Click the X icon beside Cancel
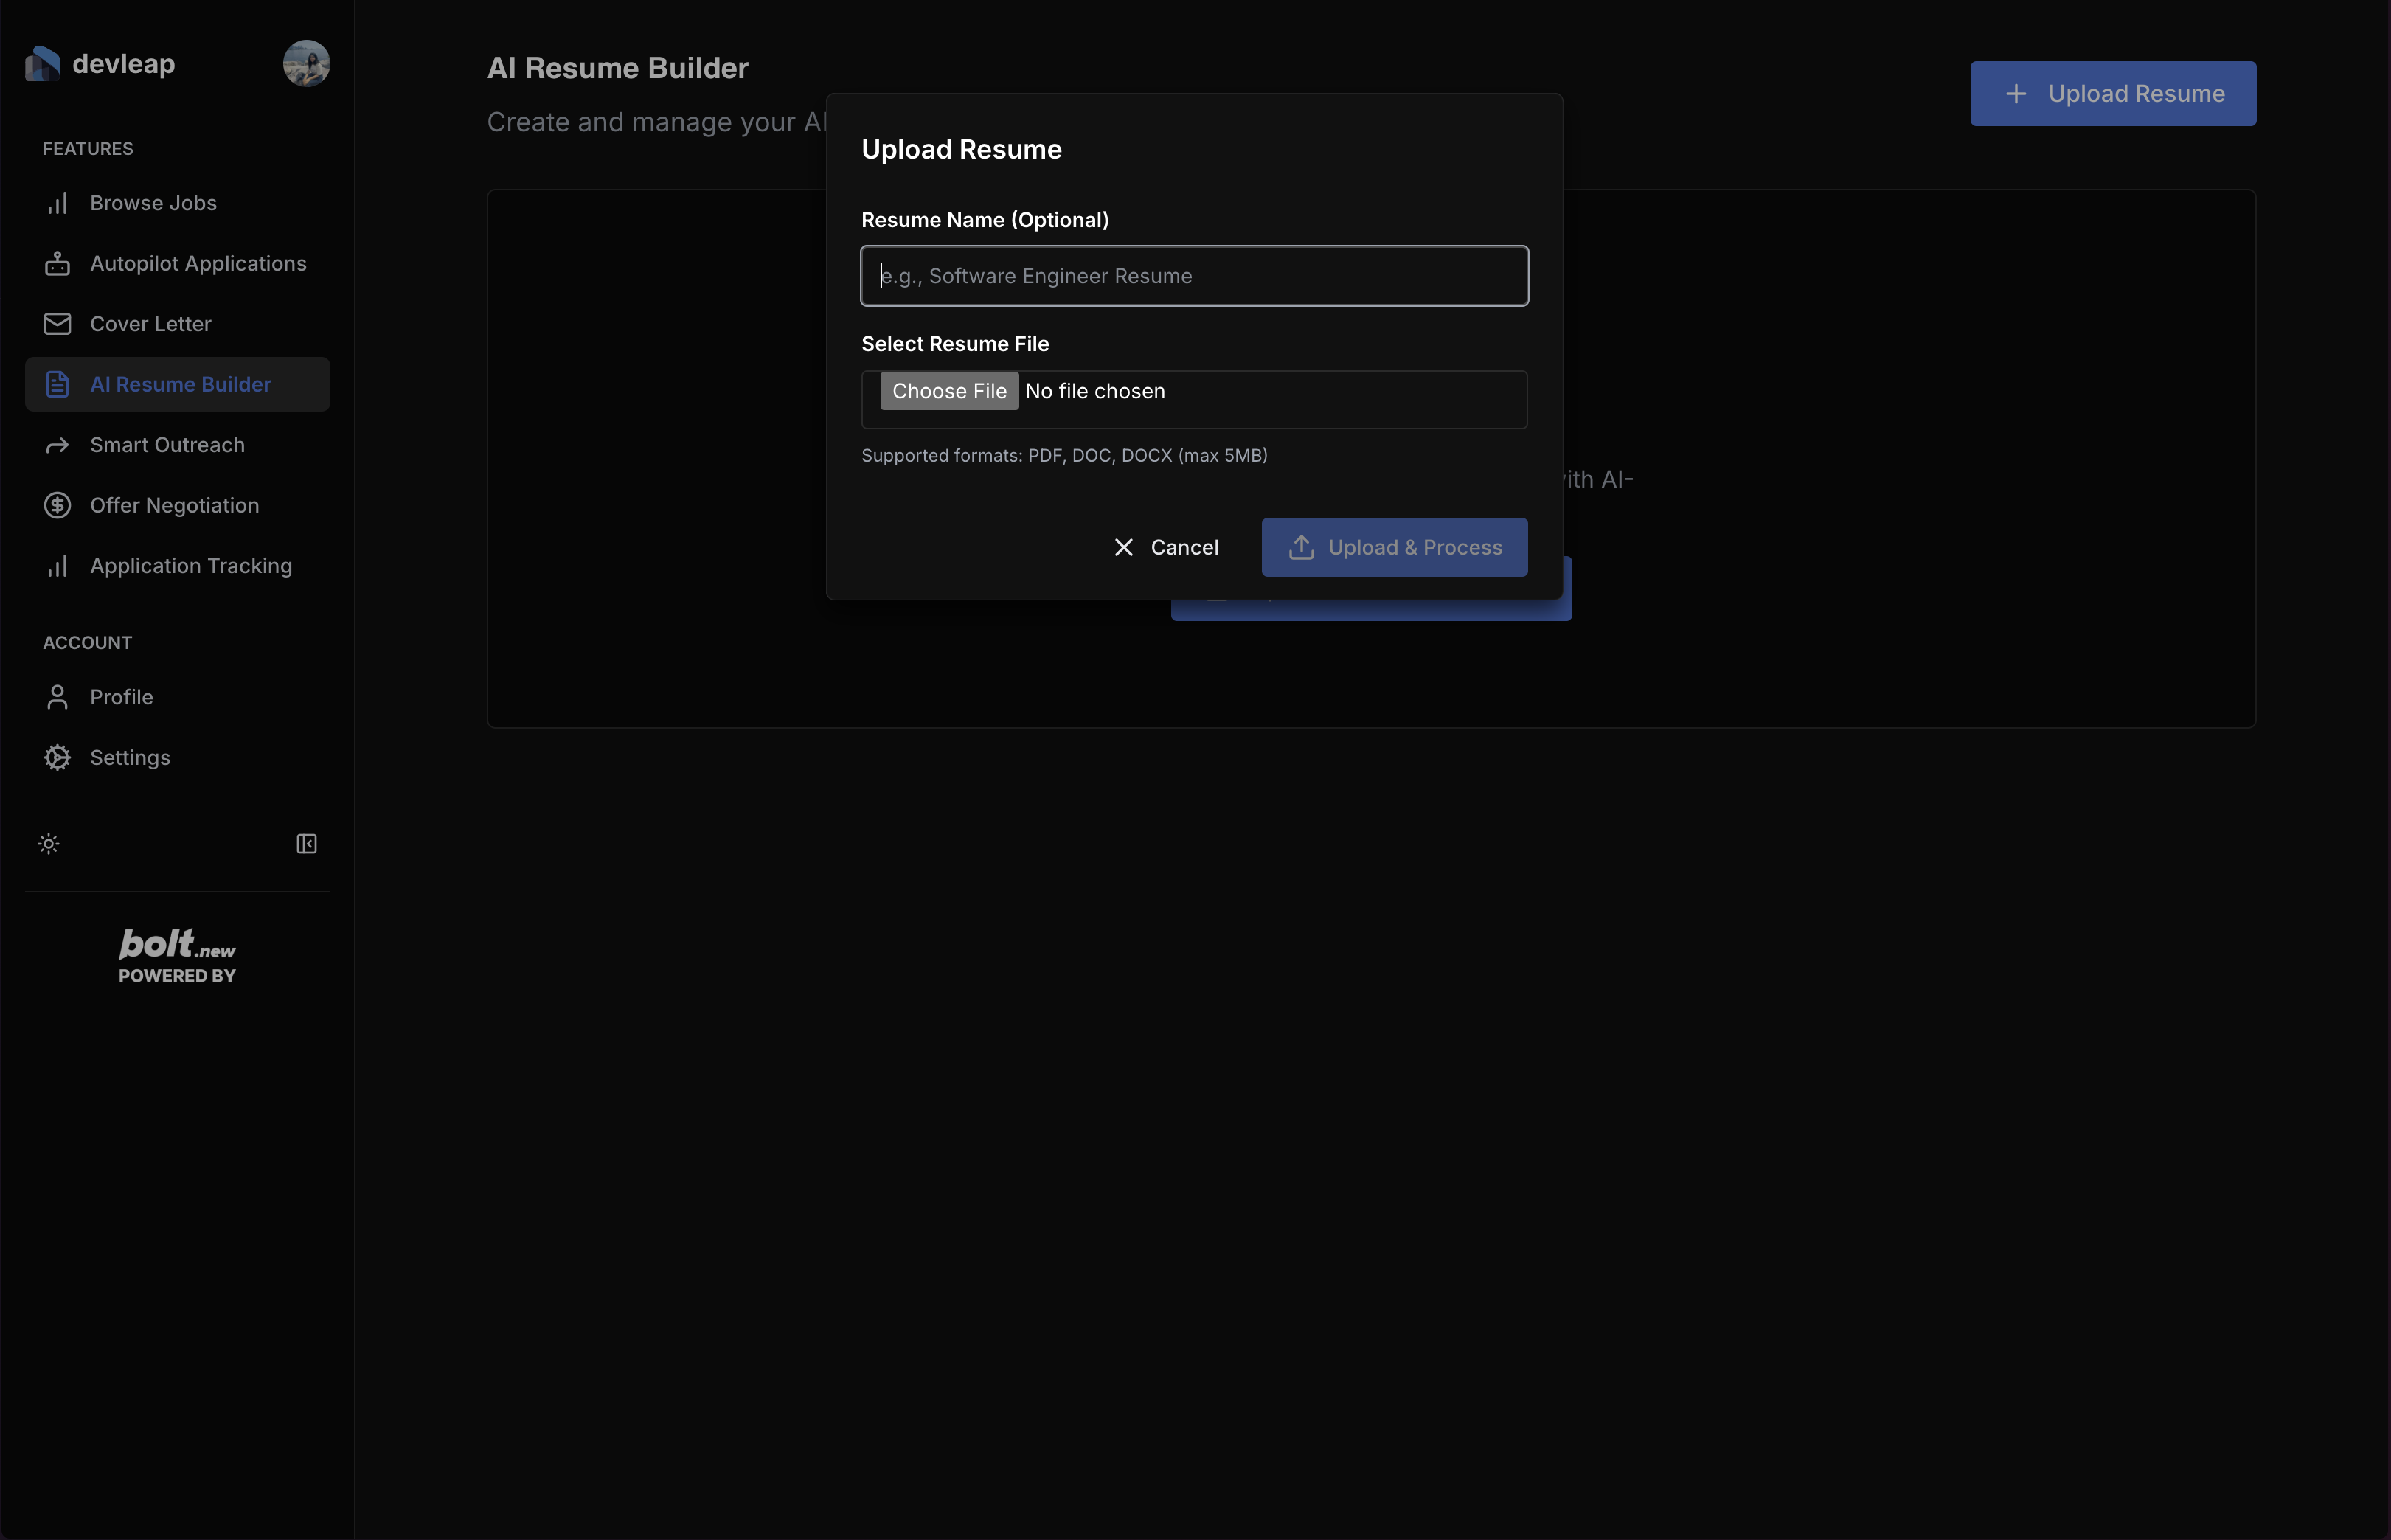 click(1124, 548)
